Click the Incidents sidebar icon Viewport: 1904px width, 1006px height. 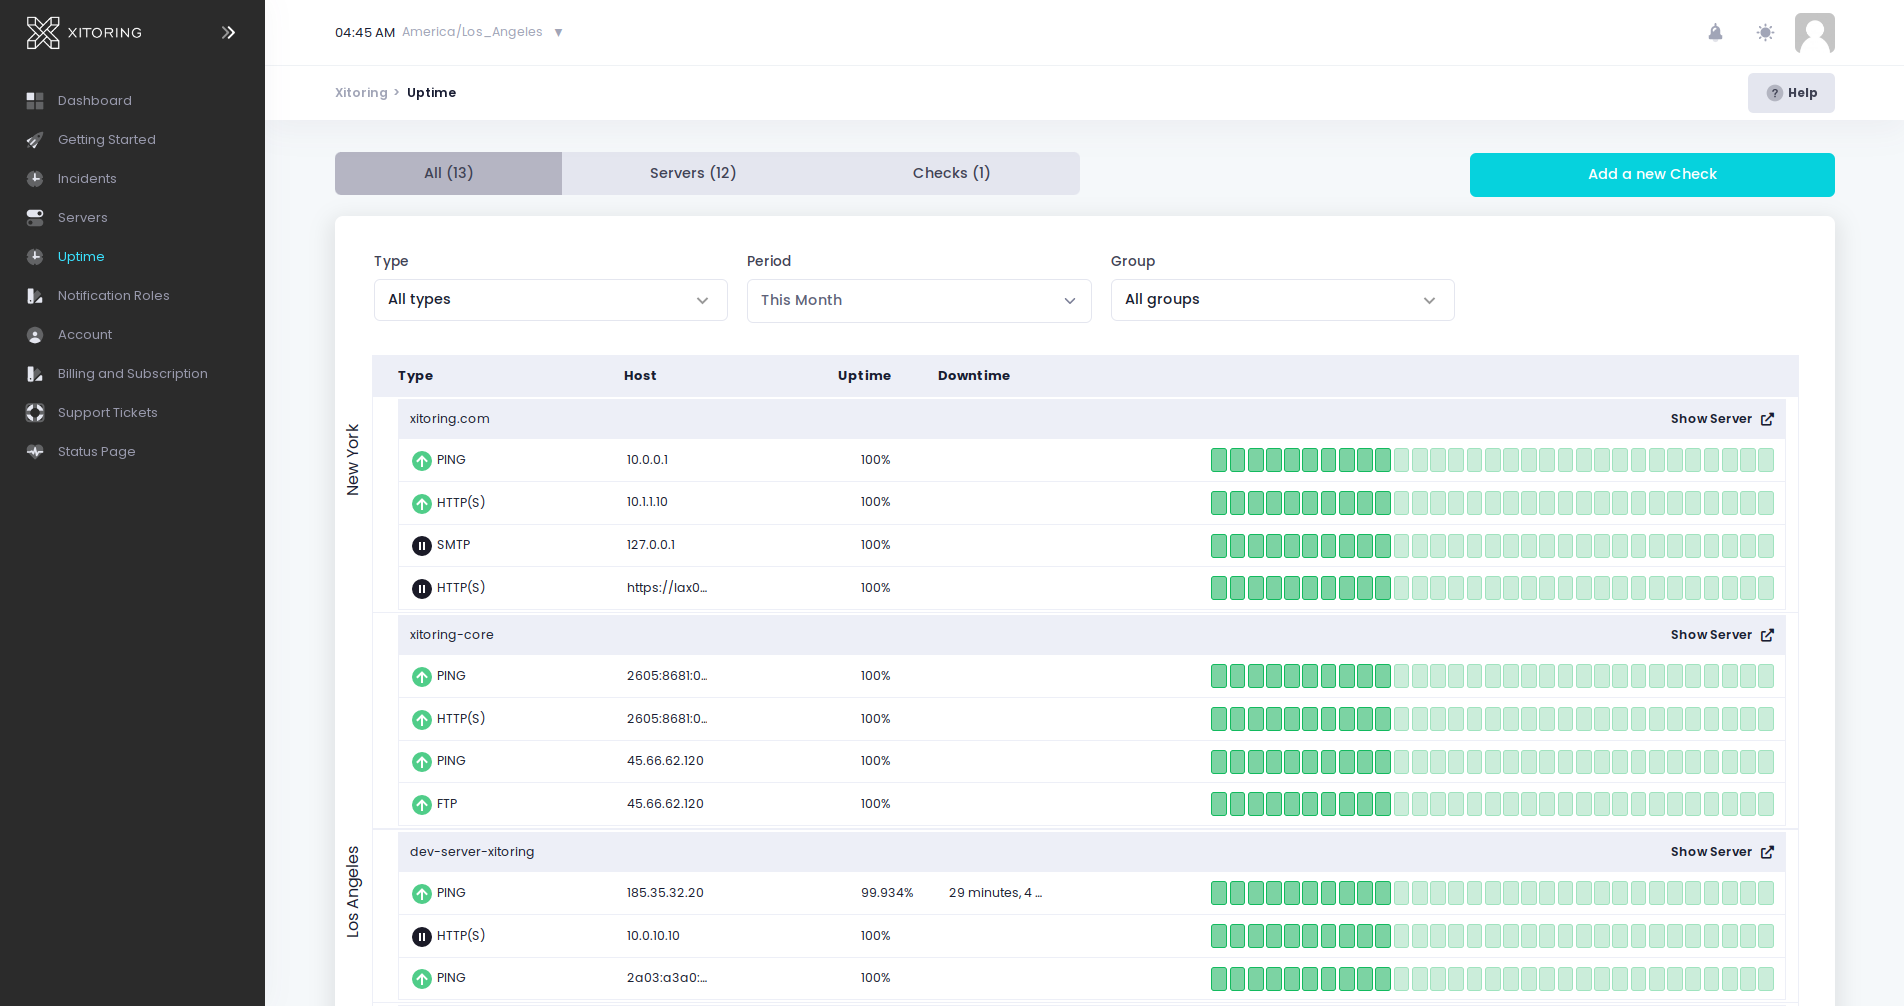[x=35, y=179]
